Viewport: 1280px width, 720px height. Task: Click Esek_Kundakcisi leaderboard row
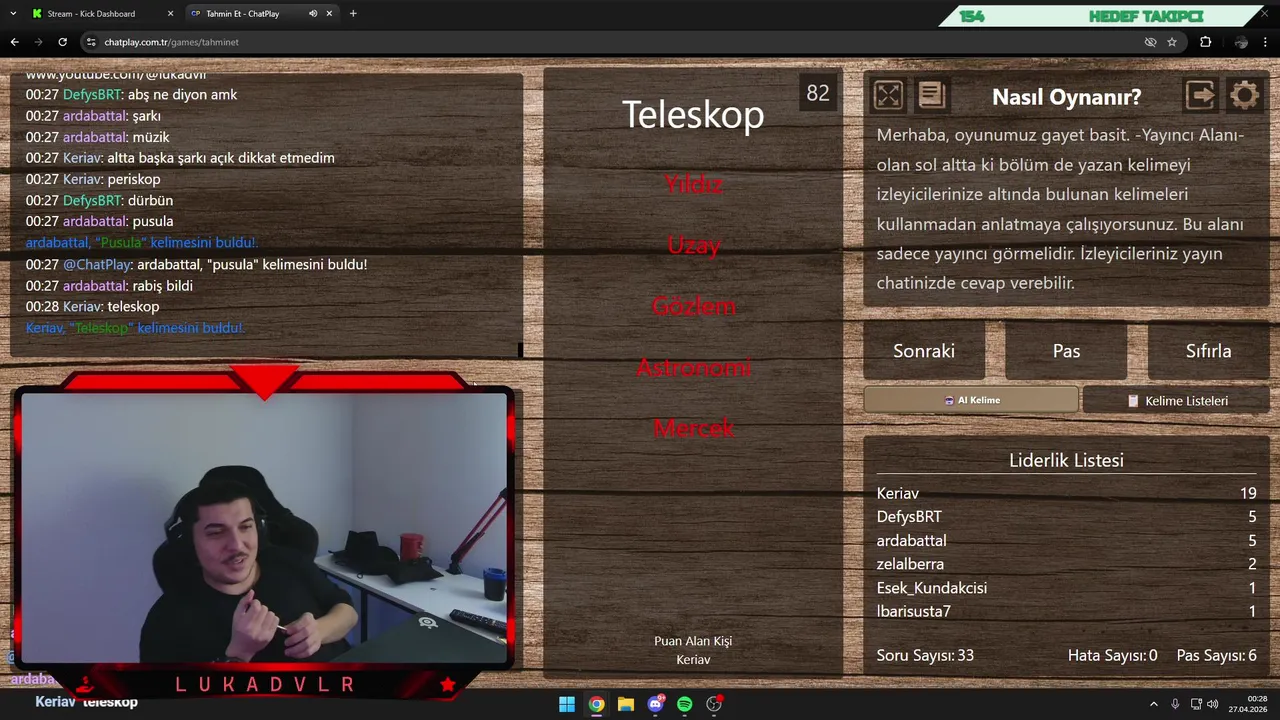(x=1066, y=588)
